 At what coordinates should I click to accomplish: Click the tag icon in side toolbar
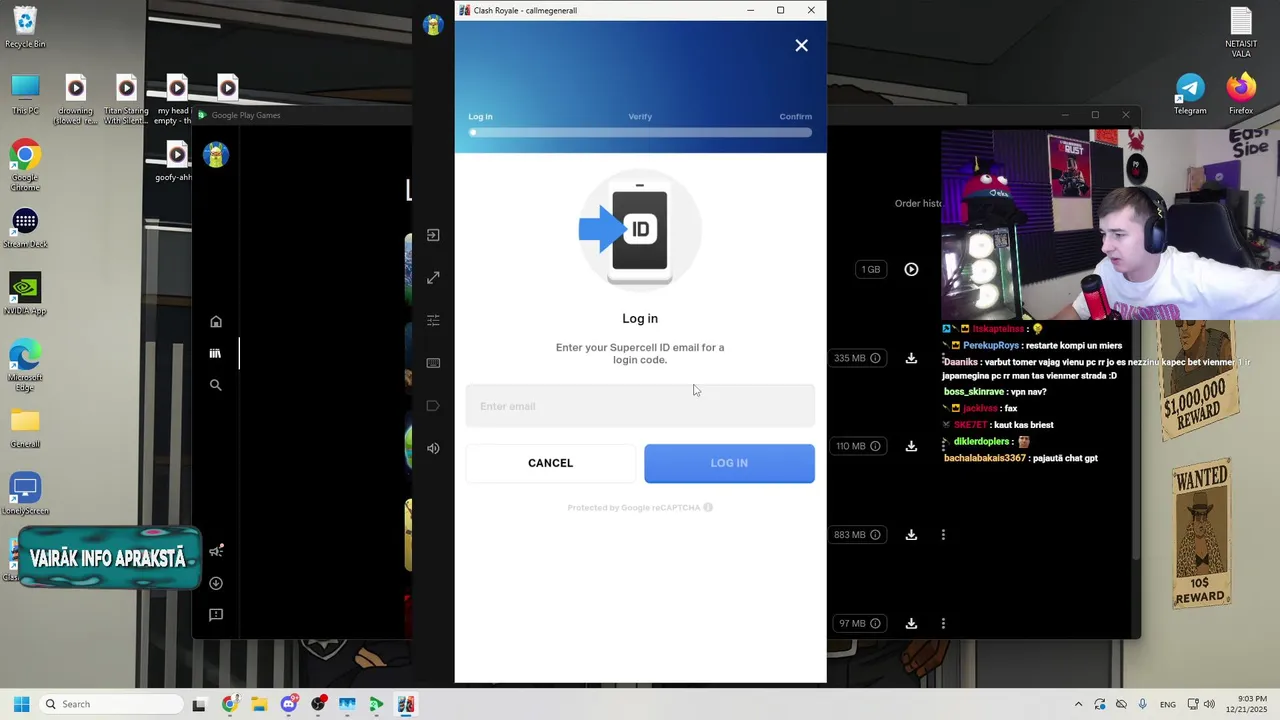pos(433,405)
